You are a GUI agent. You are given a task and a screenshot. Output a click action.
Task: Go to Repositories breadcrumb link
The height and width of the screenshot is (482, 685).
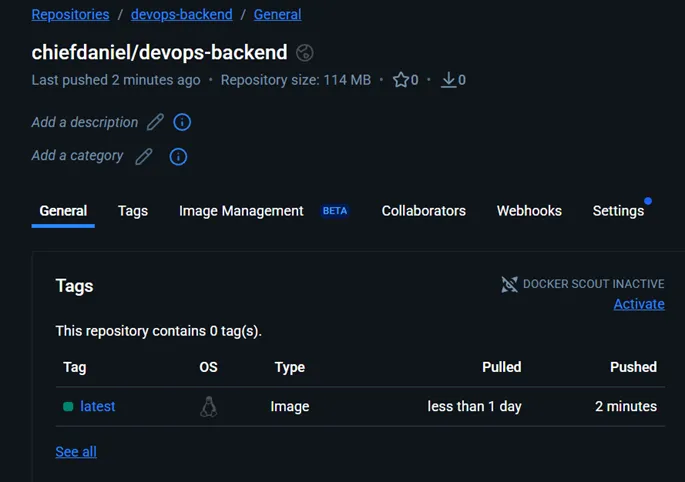click(70, 14)
